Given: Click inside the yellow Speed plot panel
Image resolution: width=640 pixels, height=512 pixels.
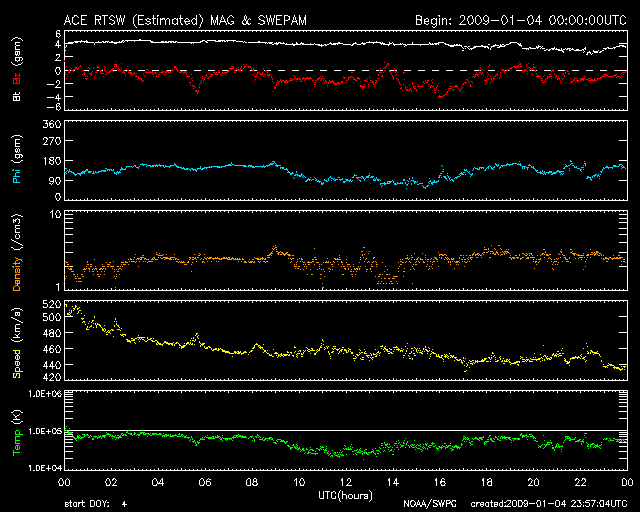Looking at the screenshot, I should [346, 340].
